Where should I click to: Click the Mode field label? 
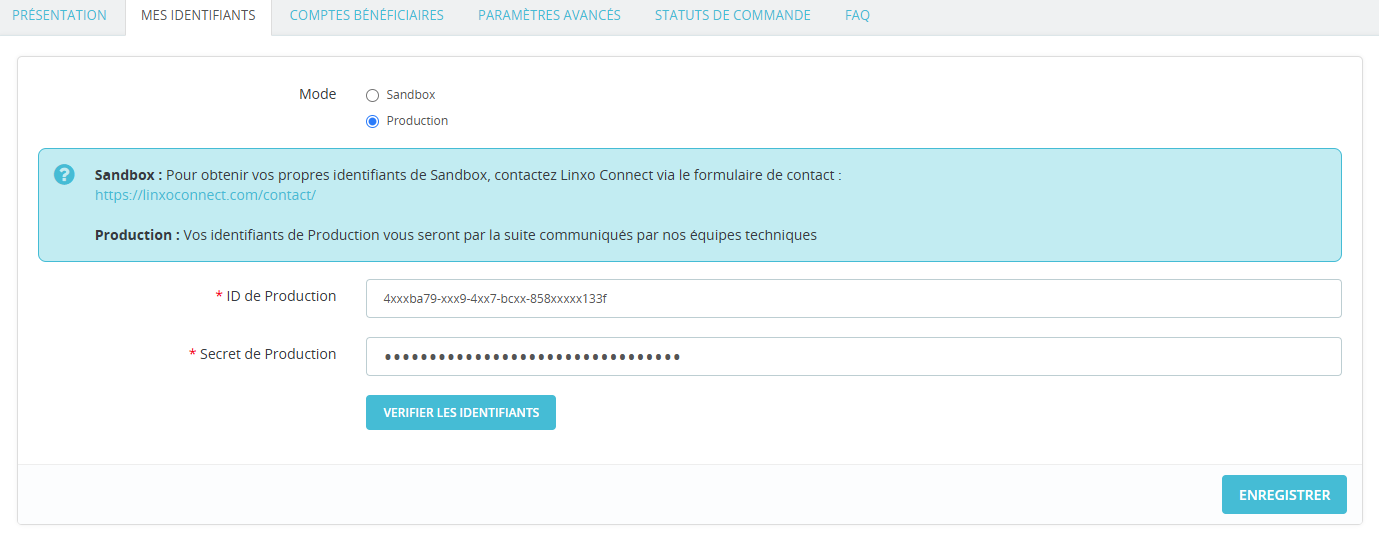(317, 94)
